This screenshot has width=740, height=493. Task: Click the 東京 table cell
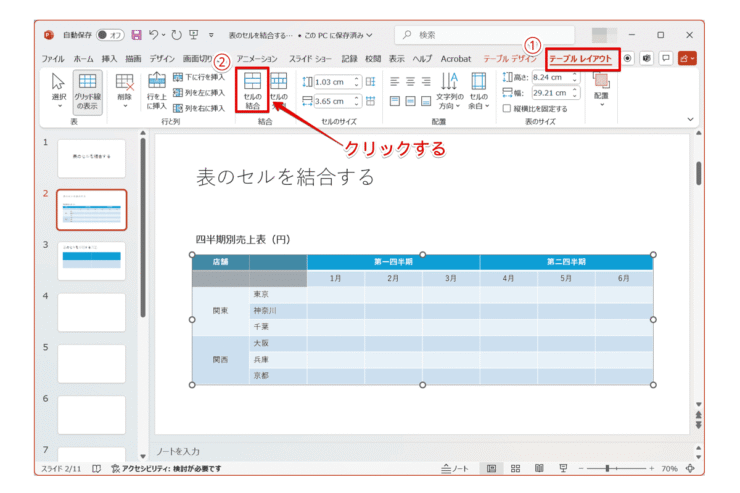(x=278, y=294)
